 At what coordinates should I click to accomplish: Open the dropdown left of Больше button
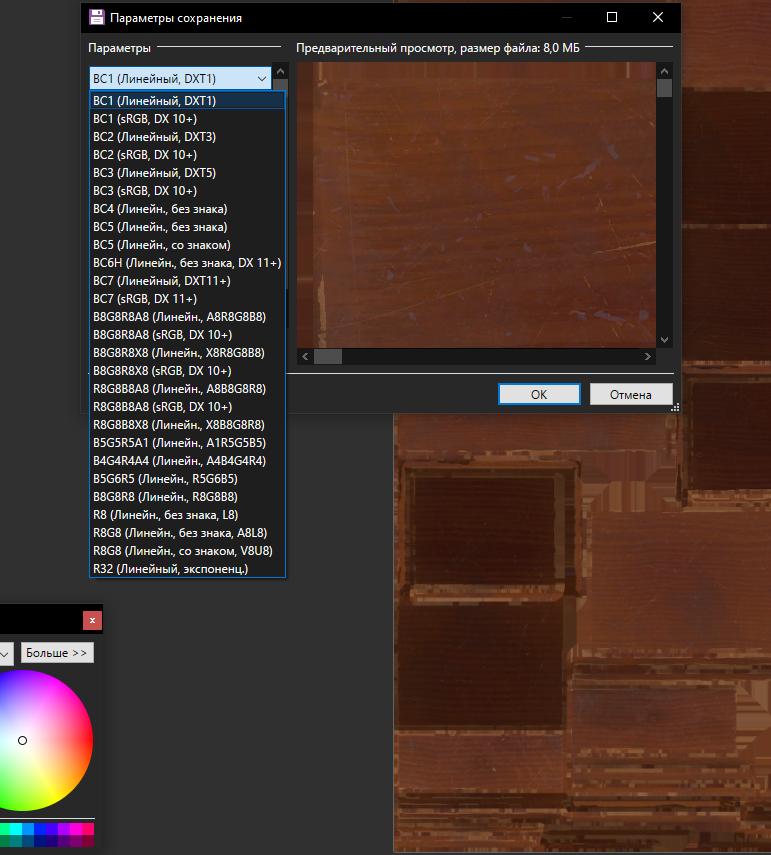coord(5,653)
